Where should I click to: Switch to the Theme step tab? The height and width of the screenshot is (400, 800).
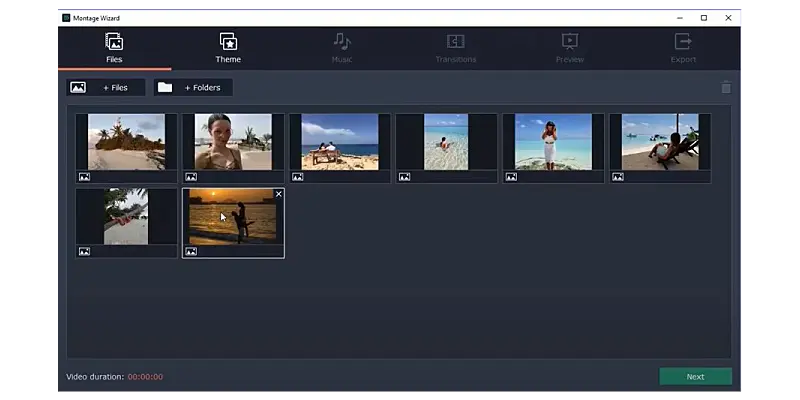(x=228, y=48)
